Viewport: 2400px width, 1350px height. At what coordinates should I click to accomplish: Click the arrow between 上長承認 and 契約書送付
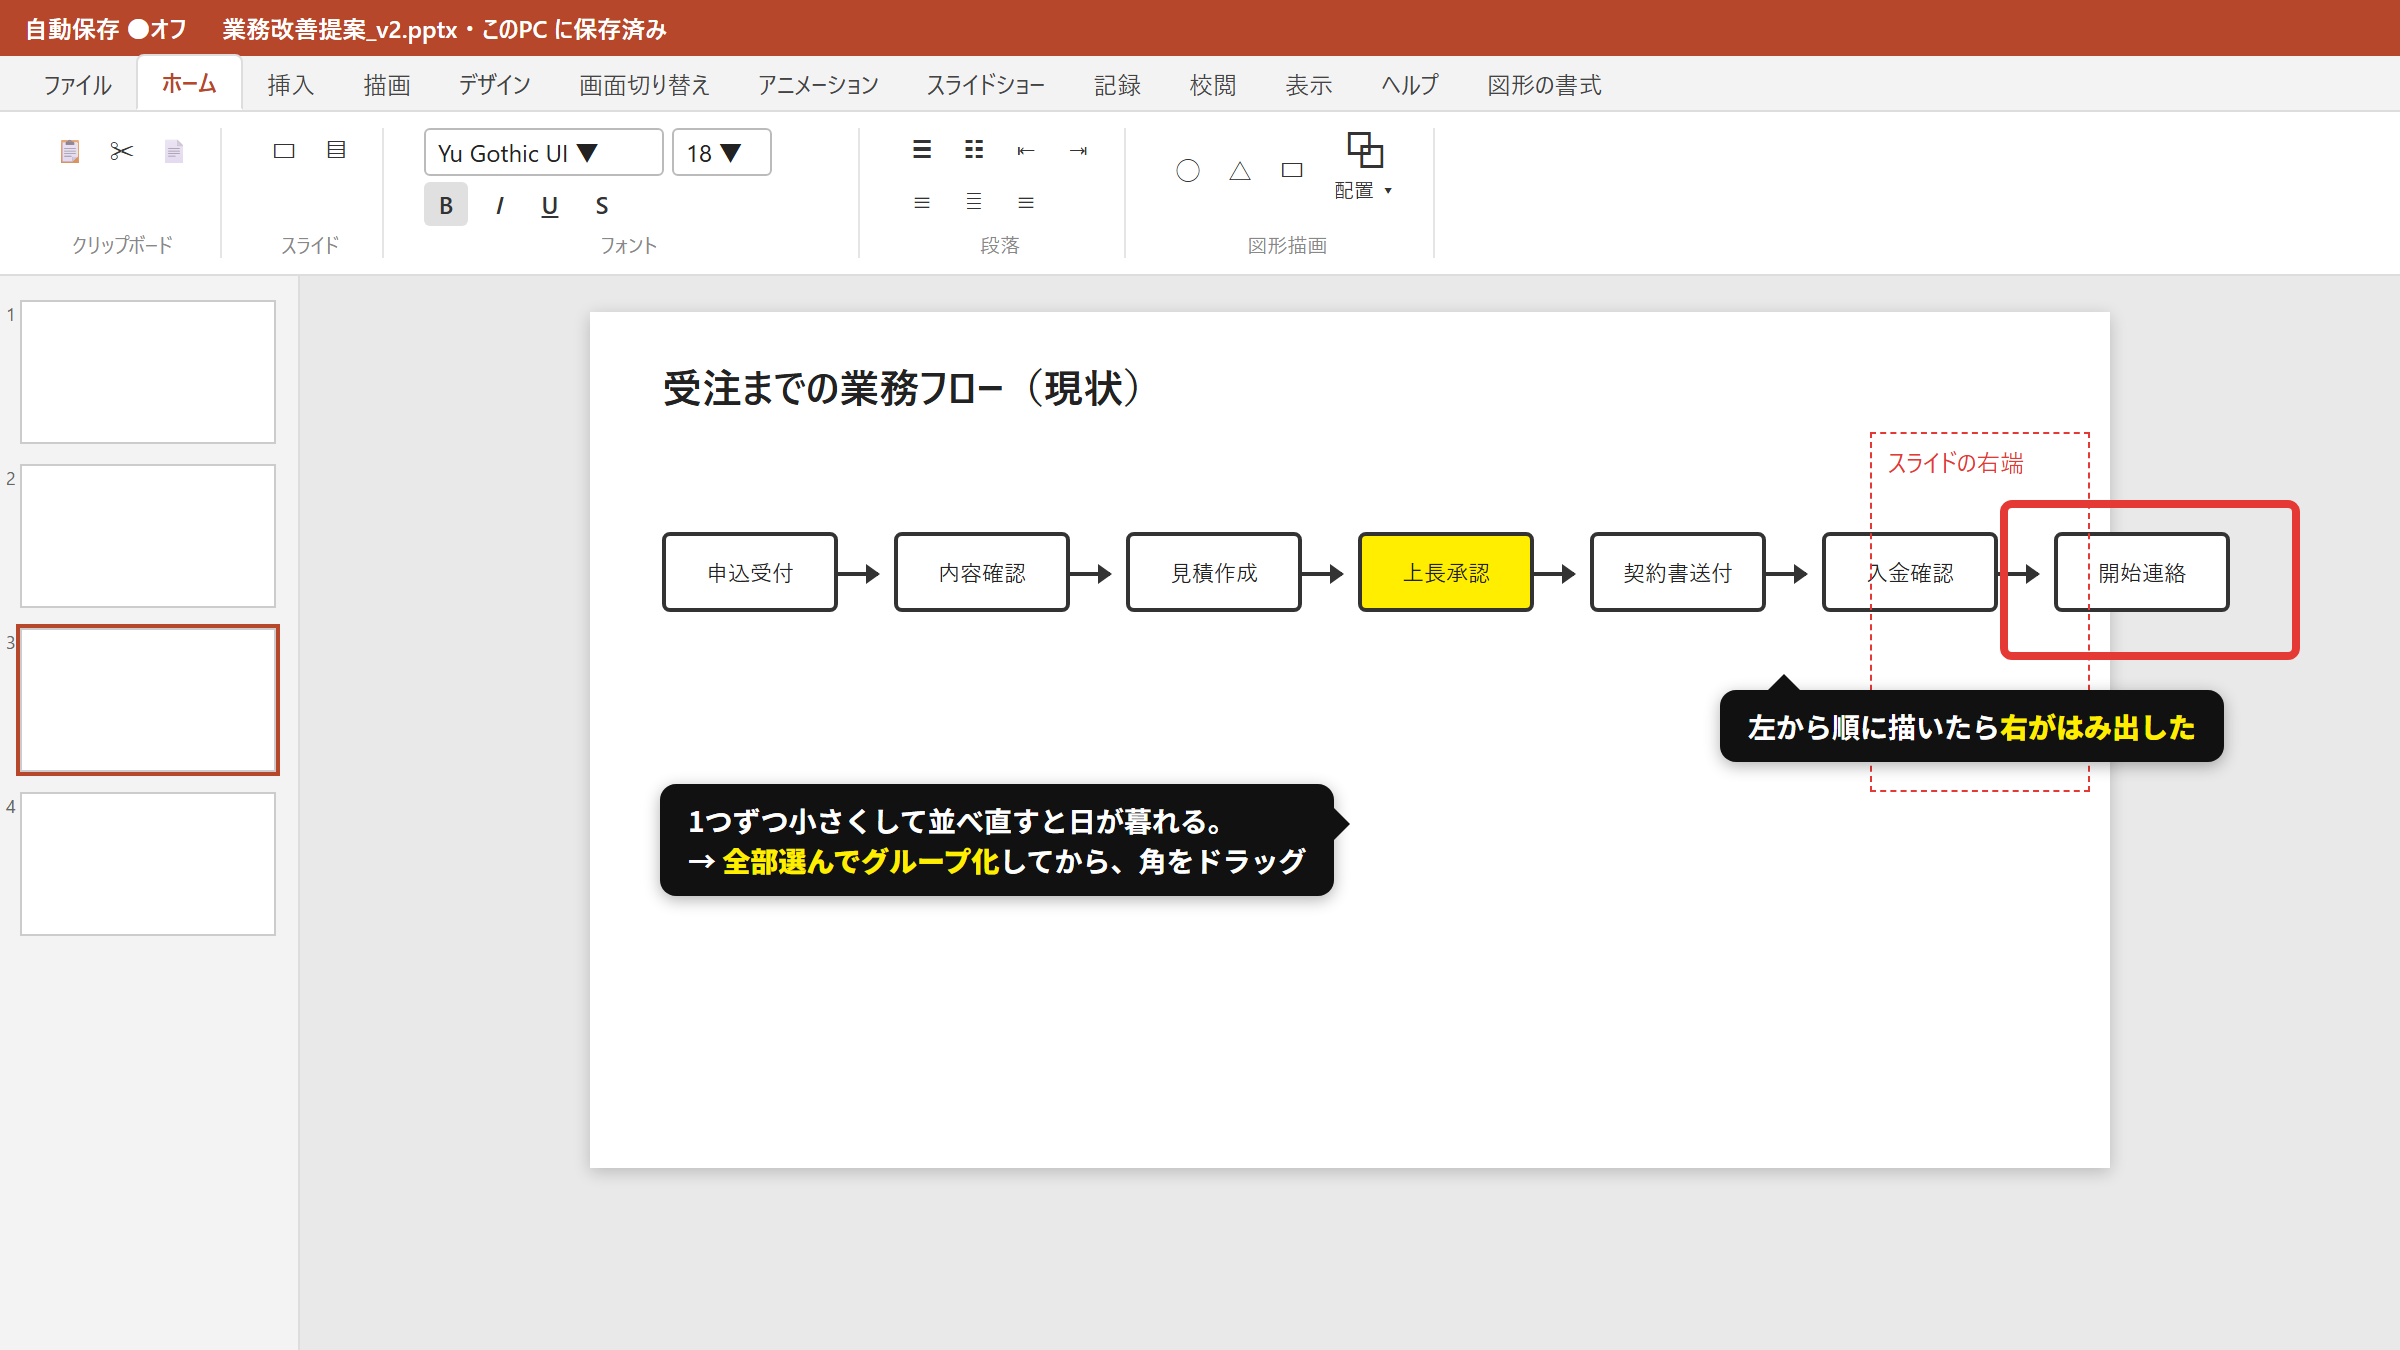tap(1554, 574)
